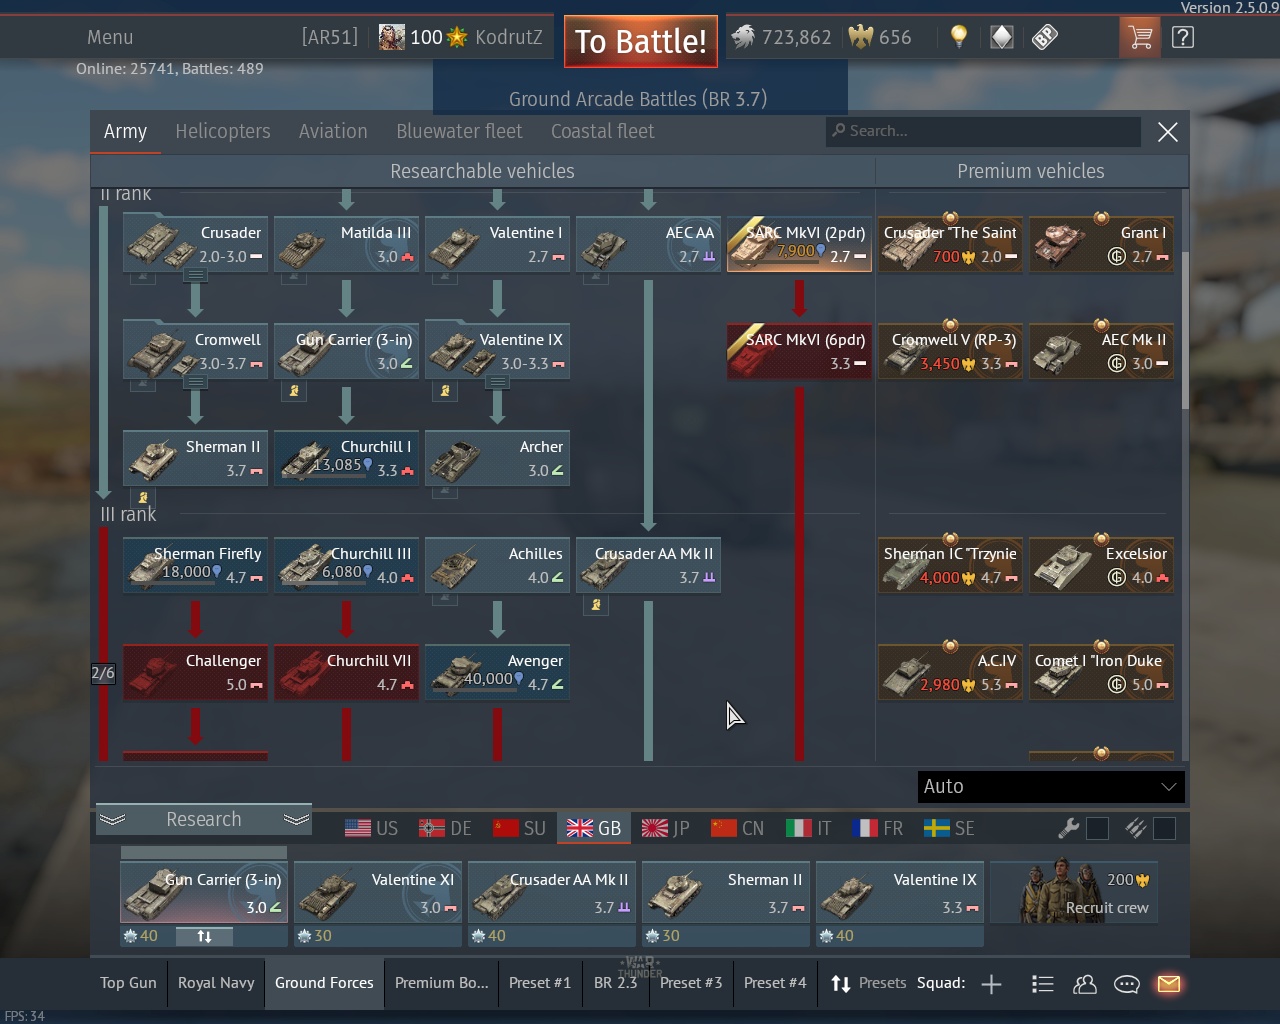Screen dimensions: 1280x1024
Task: Collapse the Research panel
Action: coord(204,819)
